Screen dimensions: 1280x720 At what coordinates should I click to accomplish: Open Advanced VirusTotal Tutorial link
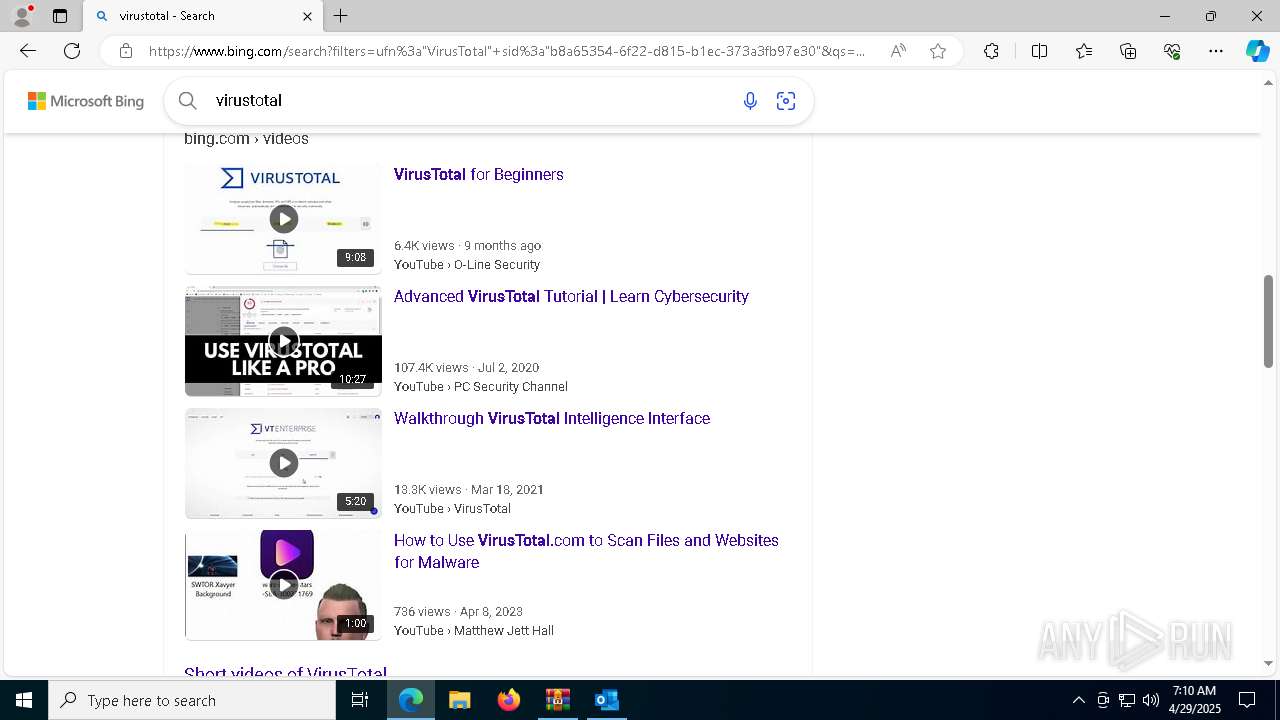point(571,296)
